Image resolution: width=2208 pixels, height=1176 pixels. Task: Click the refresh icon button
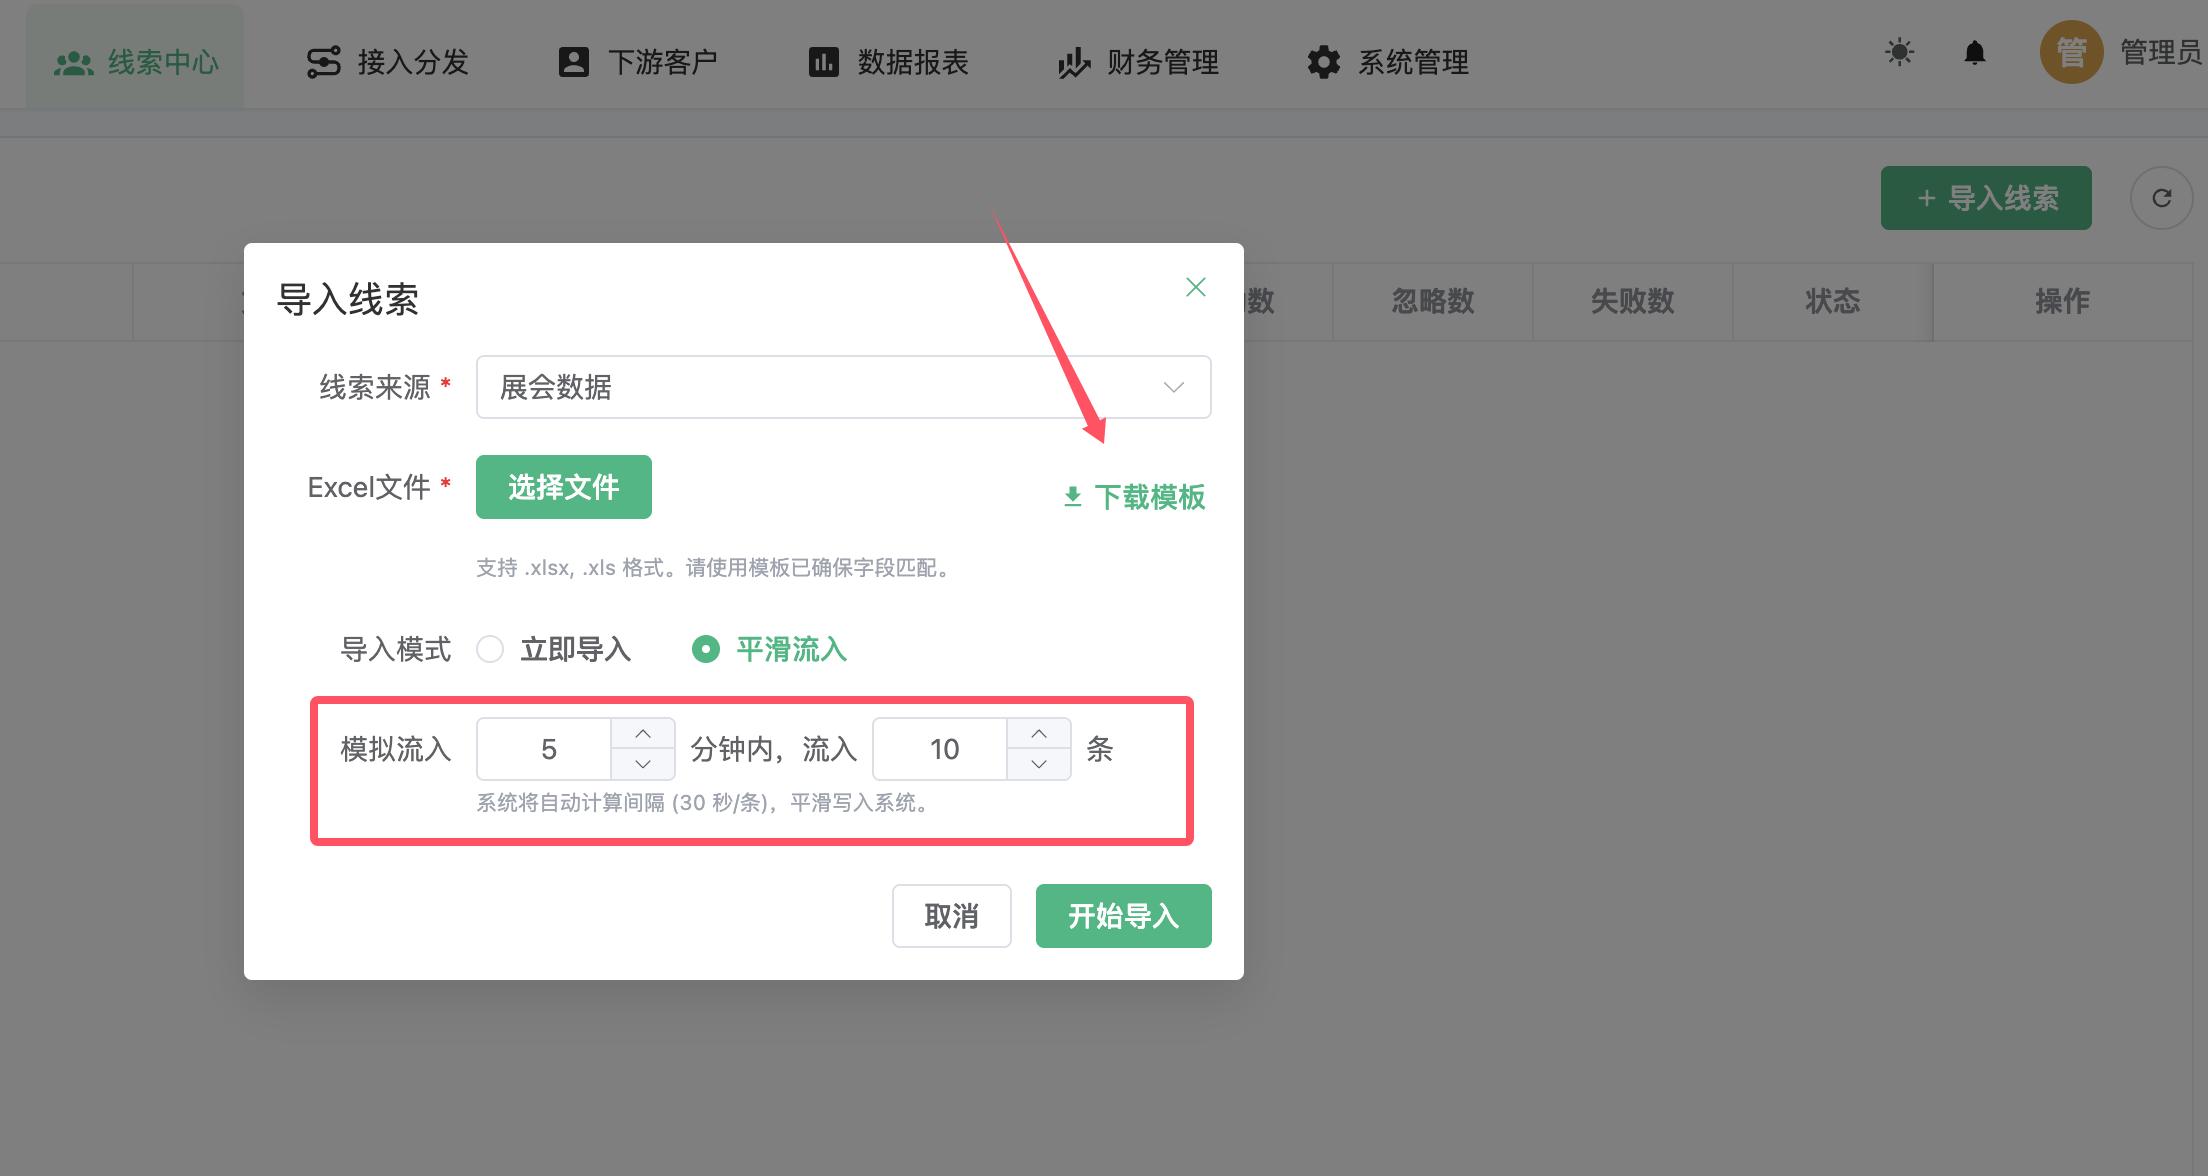[2161, 198]
